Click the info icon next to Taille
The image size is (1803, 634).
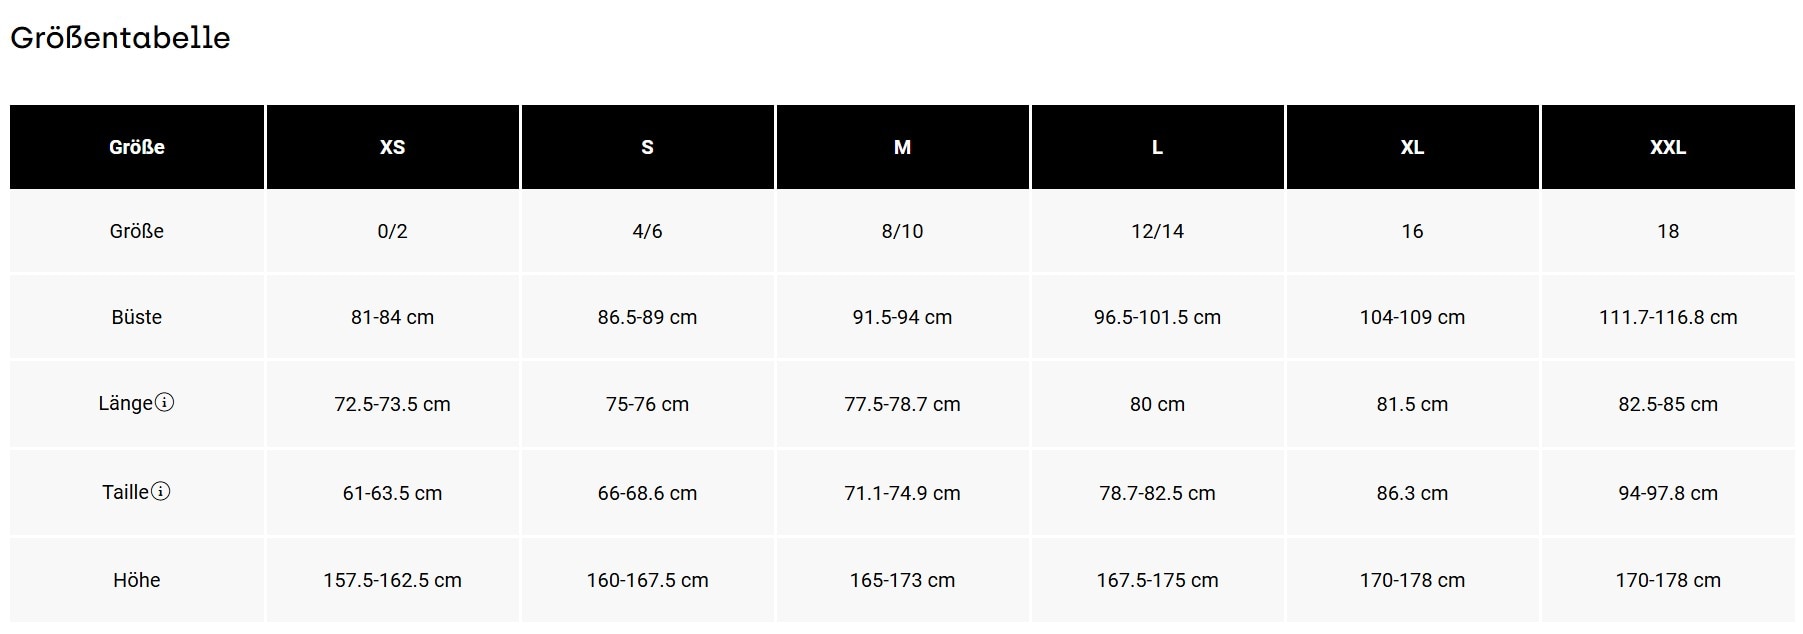point(161,491)
